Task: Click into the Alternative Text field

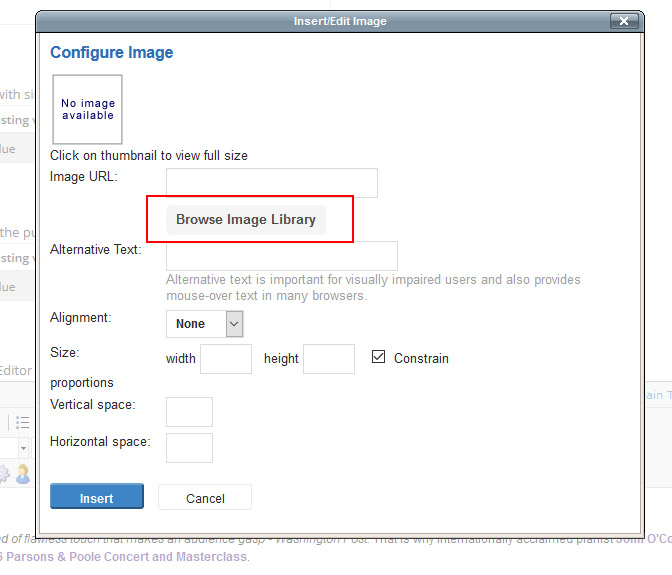Action: (282, 255)
